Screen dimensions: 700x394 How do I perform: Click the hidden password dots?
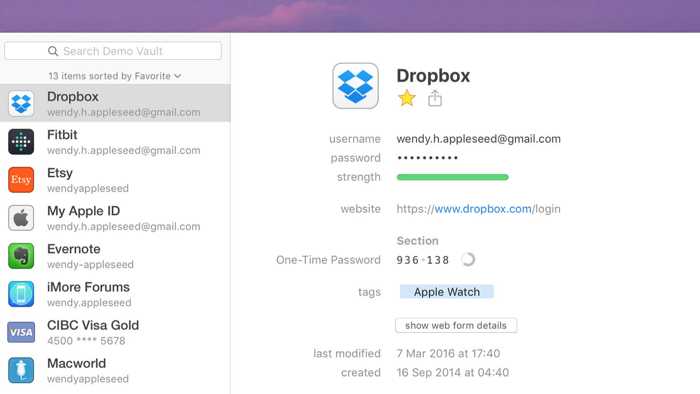click(x=428, y=158)
